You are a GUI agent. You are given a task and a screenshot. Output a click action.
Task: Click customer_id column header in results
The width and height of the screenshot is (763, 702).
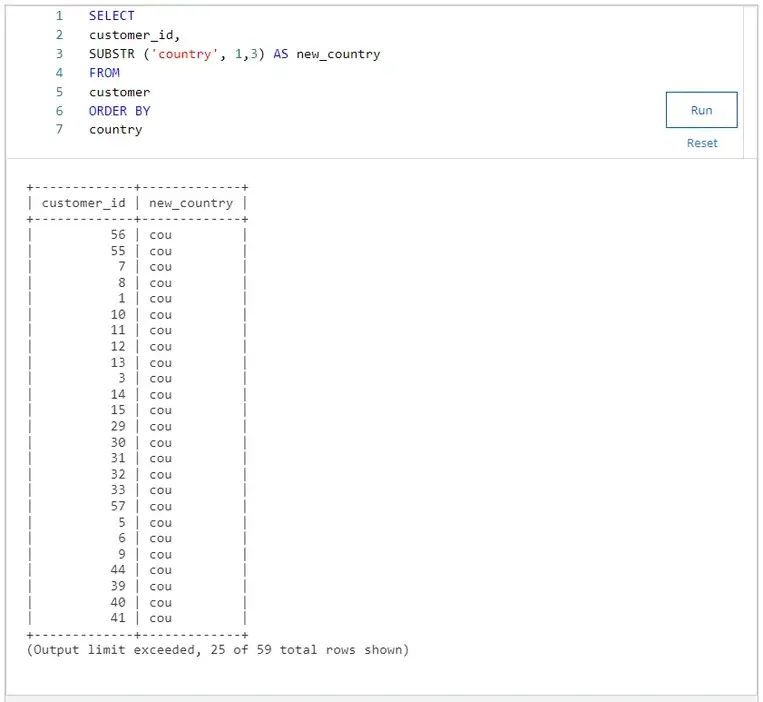83,203
